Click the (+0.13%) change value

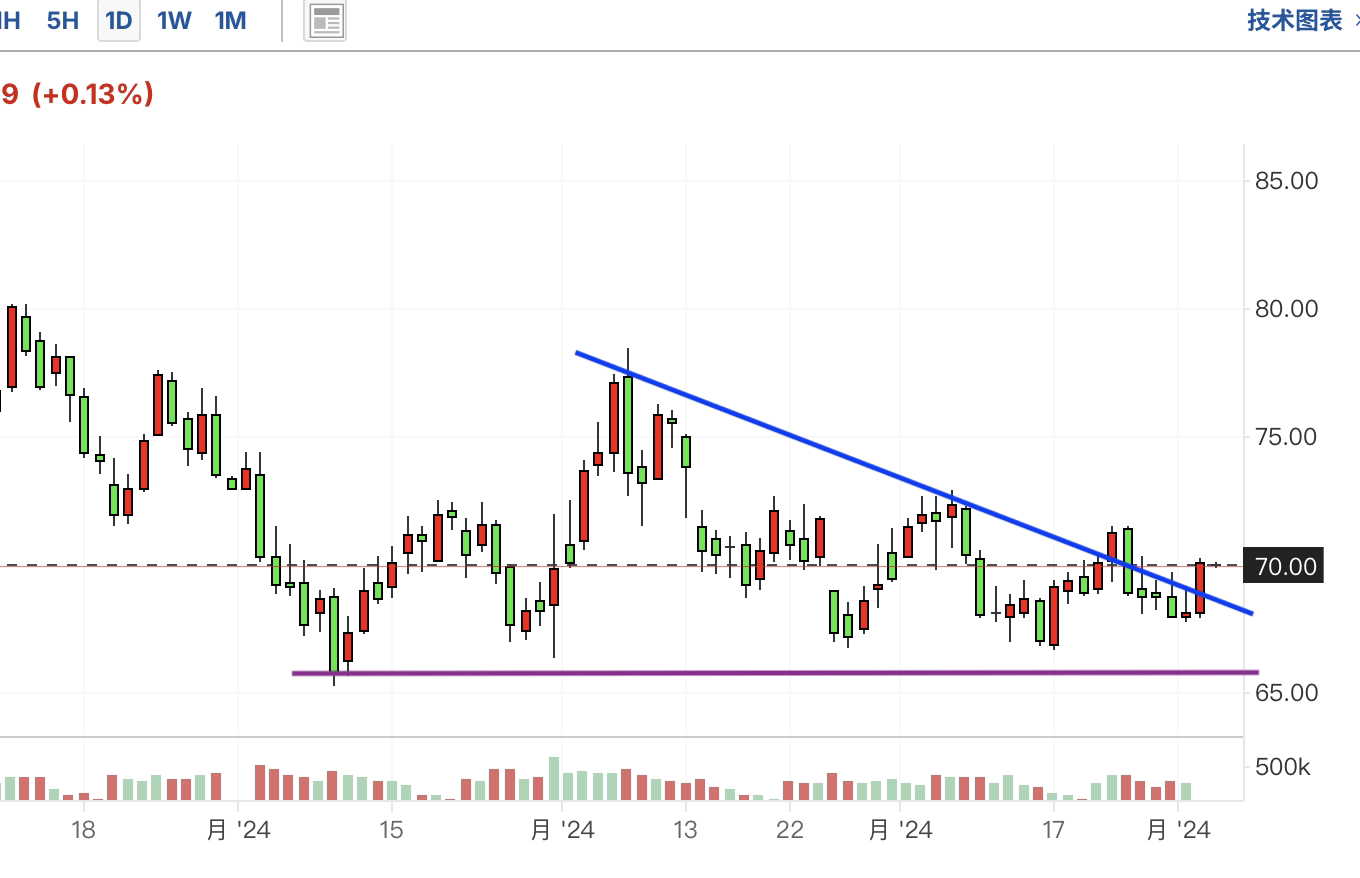tap(92, 94)
